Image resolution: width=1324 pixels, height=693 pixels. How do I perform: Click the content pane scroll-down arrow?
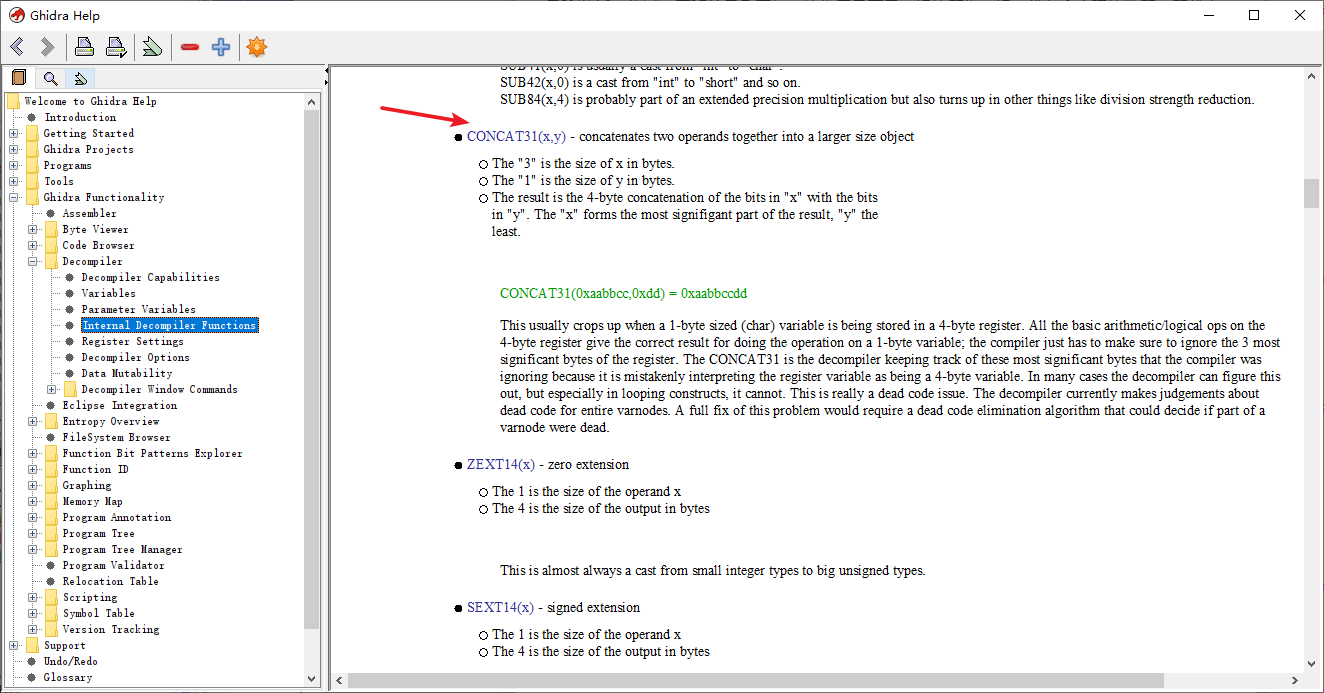pyautogui.click(x=1312, y=663)
